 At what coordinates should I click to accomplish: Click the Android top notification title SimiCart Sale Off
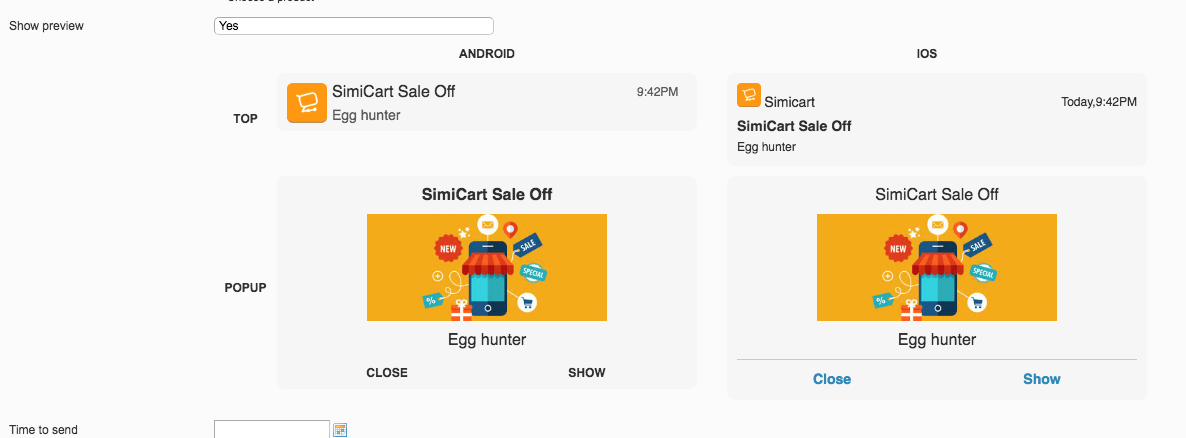click(x=393, y=92)
